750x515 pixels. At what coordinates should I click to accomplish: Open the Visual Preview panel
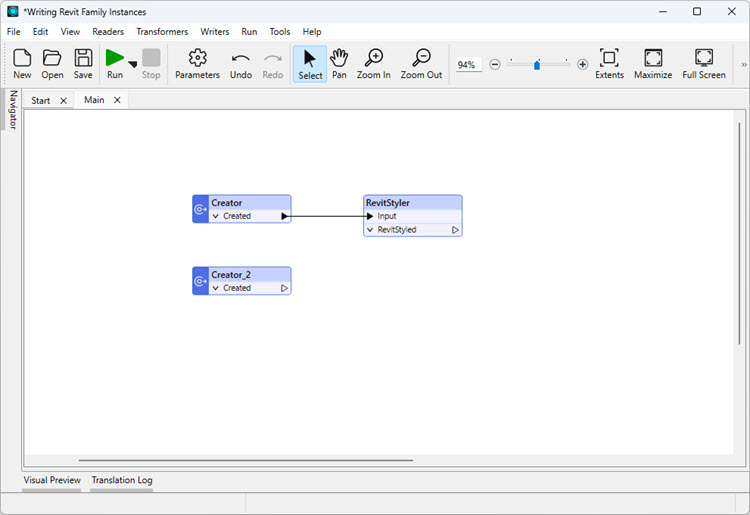52,480
